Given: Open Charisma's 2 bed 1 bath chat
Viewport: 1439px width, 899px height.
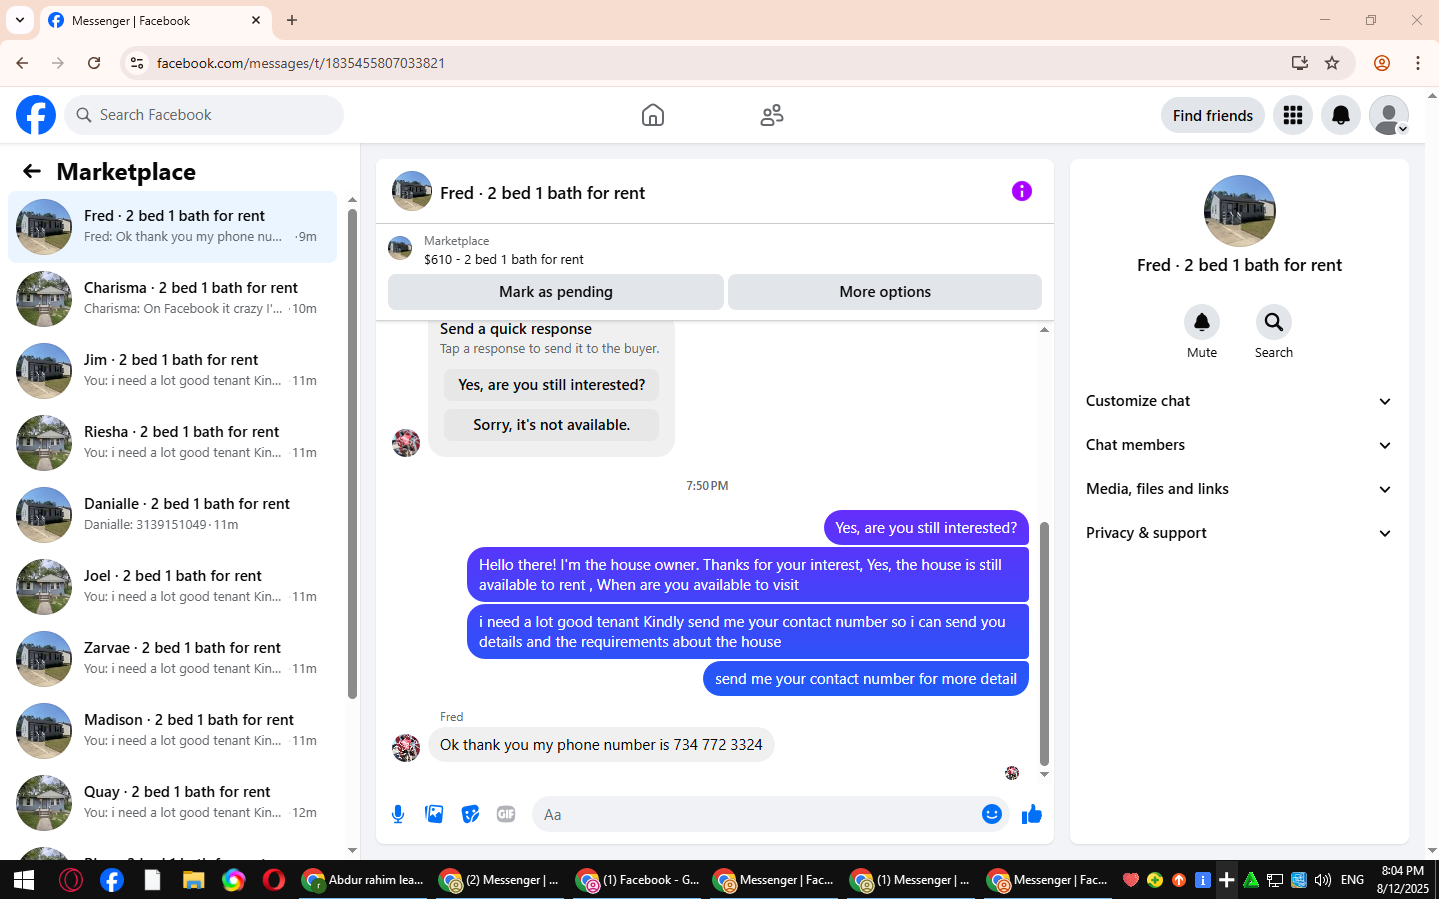Looking at the screenshot, I should 172,299.
